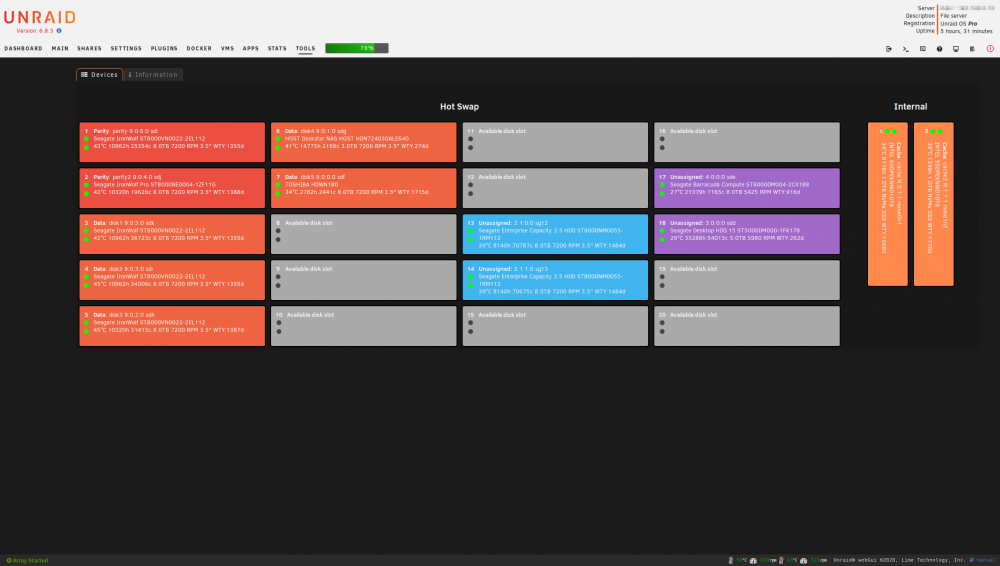Open the log viewer icon in header
This screenshot has height=566, width=1000.
pos(973,48)
